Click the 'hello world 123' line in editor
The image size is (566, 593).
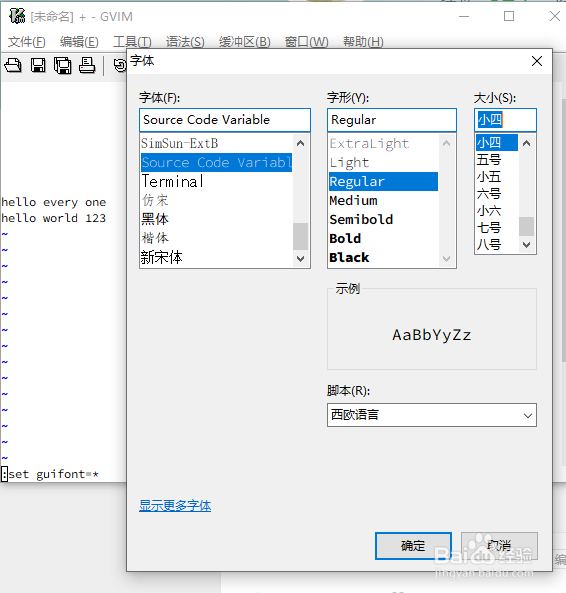click(x=54, y=218)
